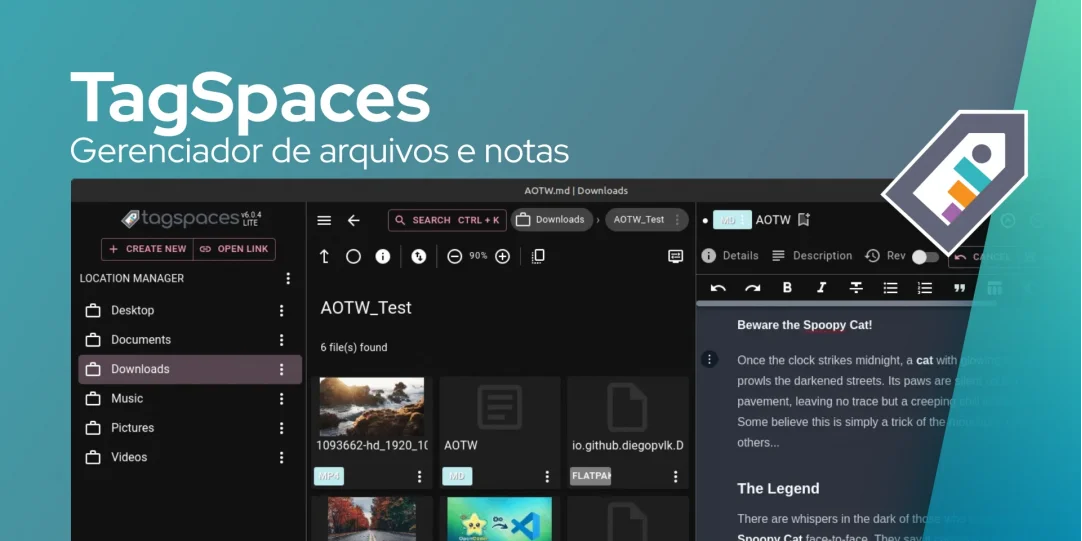This screenshot has width=1082, height=541.
Task: Open the autumn road image thumbnail
Action: [x=371, y=519]
